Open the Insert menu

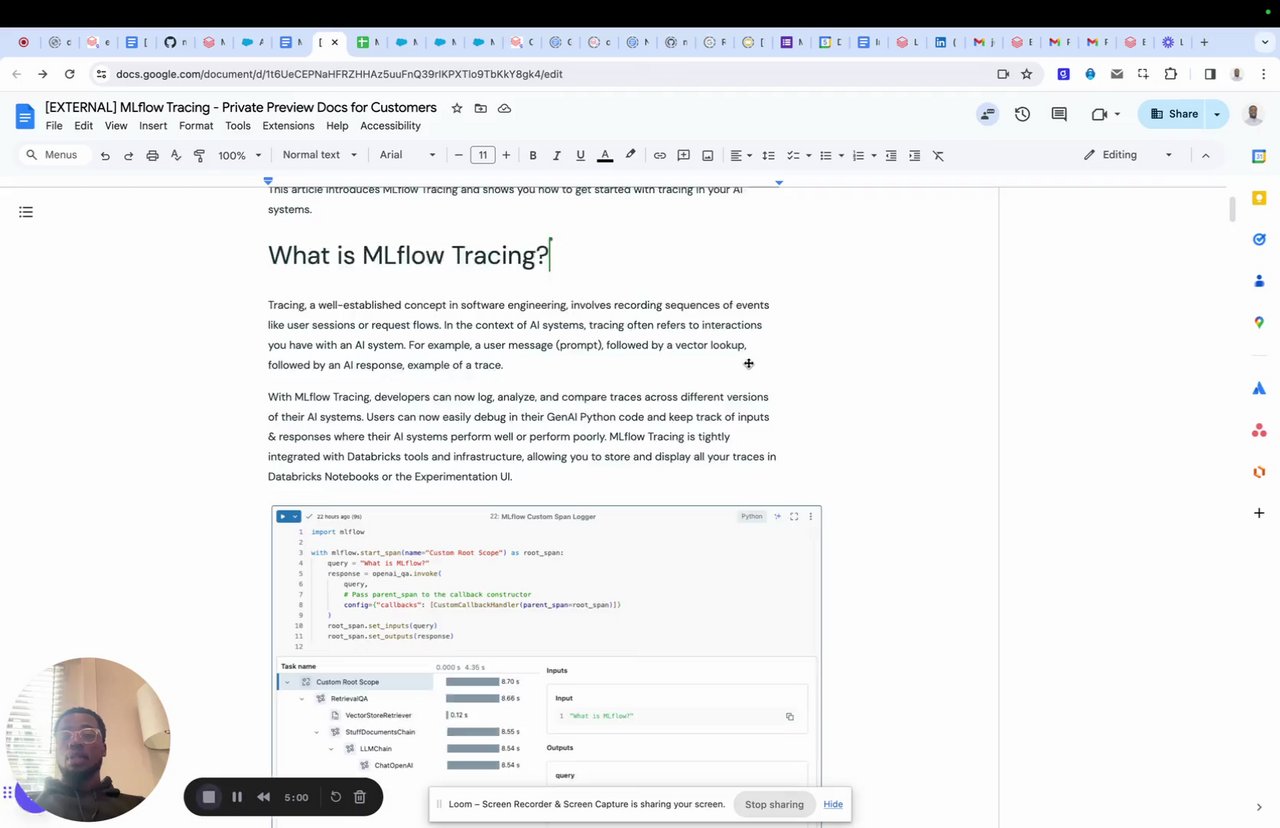[153, 126]
